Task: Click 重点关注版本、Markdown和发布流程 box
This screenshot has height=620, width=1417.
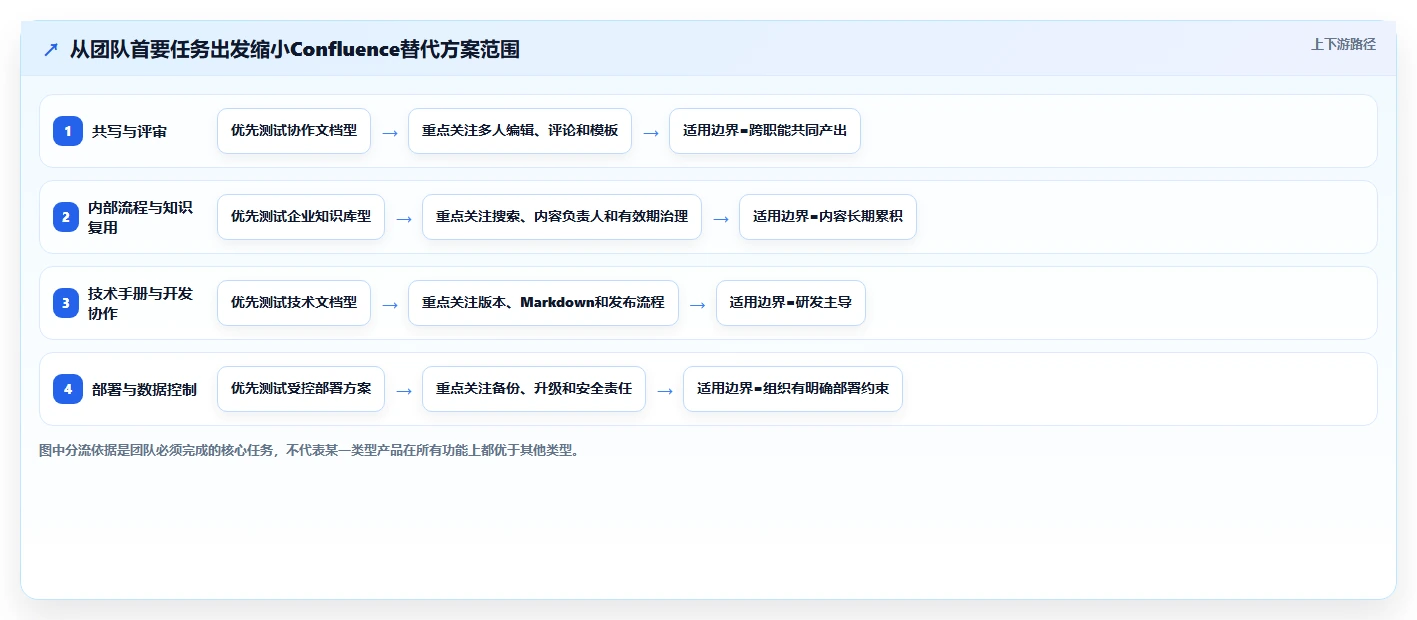Action: pos(543,303)
